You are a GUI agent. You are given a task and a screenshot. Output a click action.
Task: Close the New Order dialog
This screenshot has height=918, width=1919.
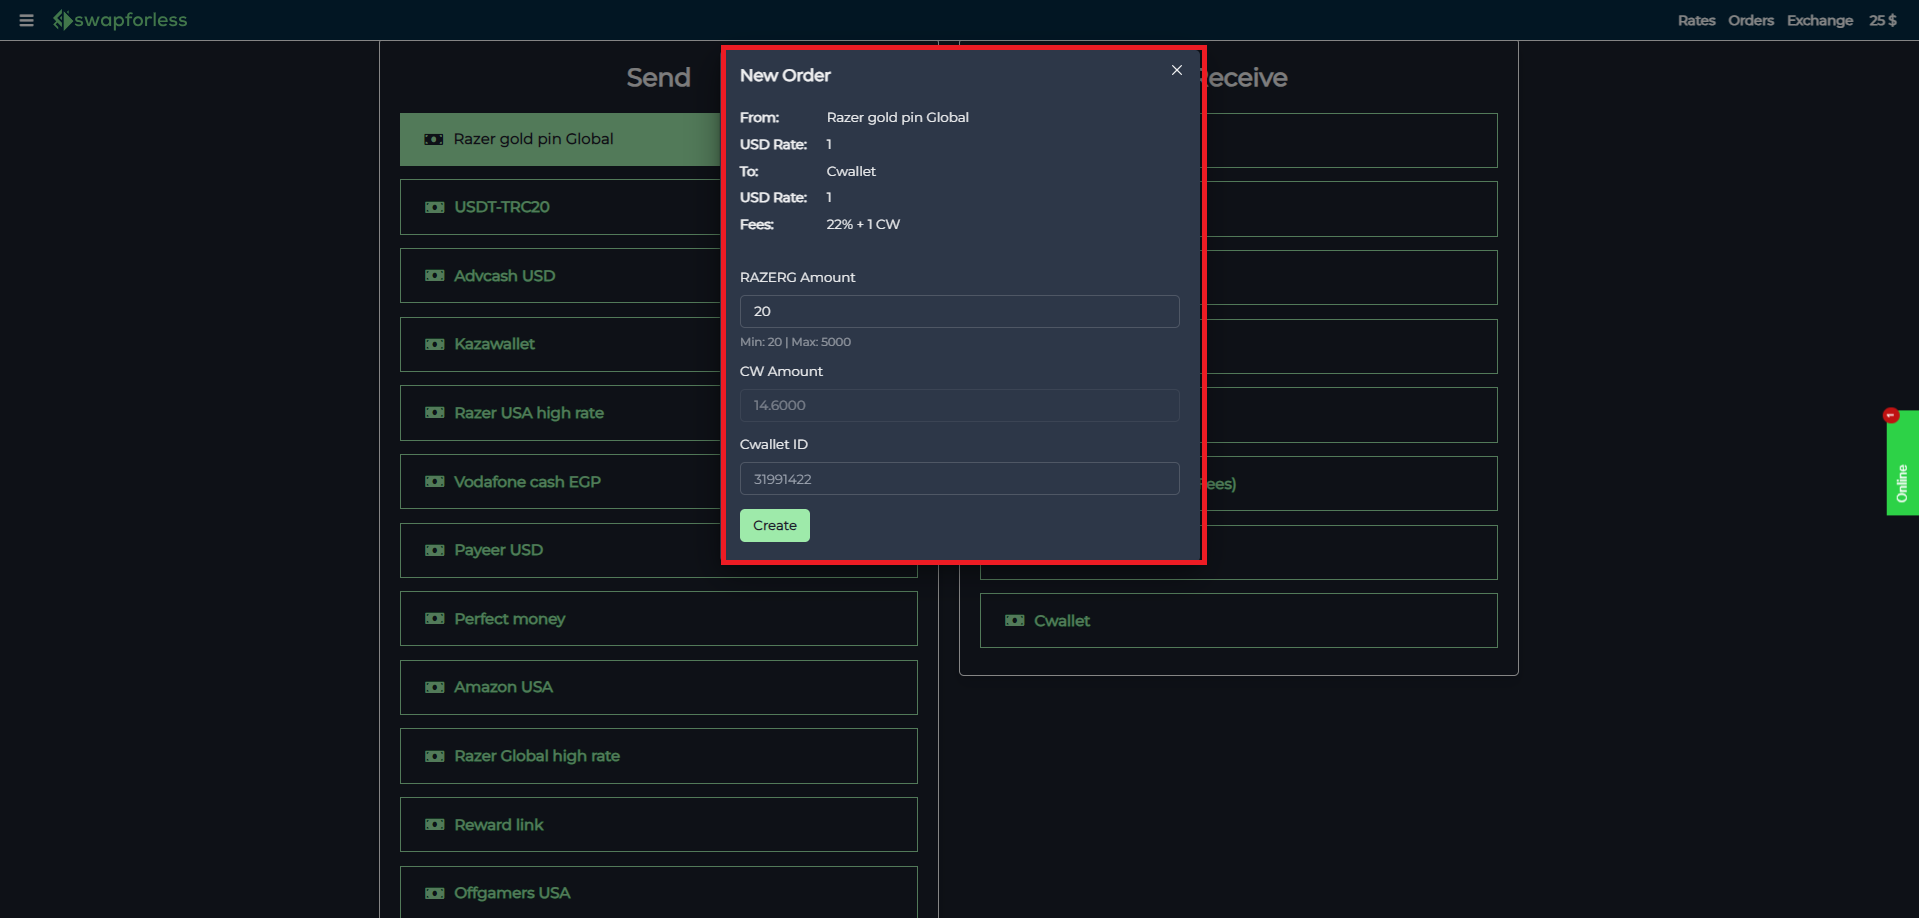click(1177, 70)
